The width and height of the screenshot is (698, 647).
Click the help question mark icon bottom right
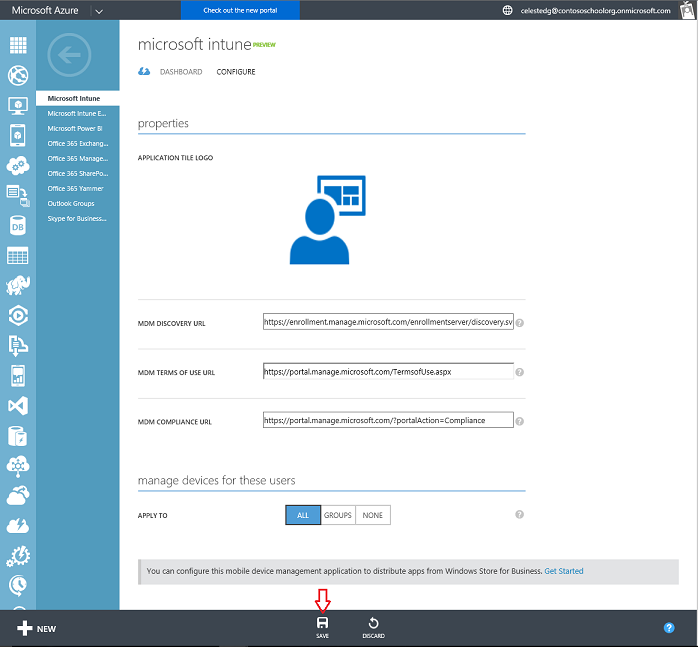669,628
